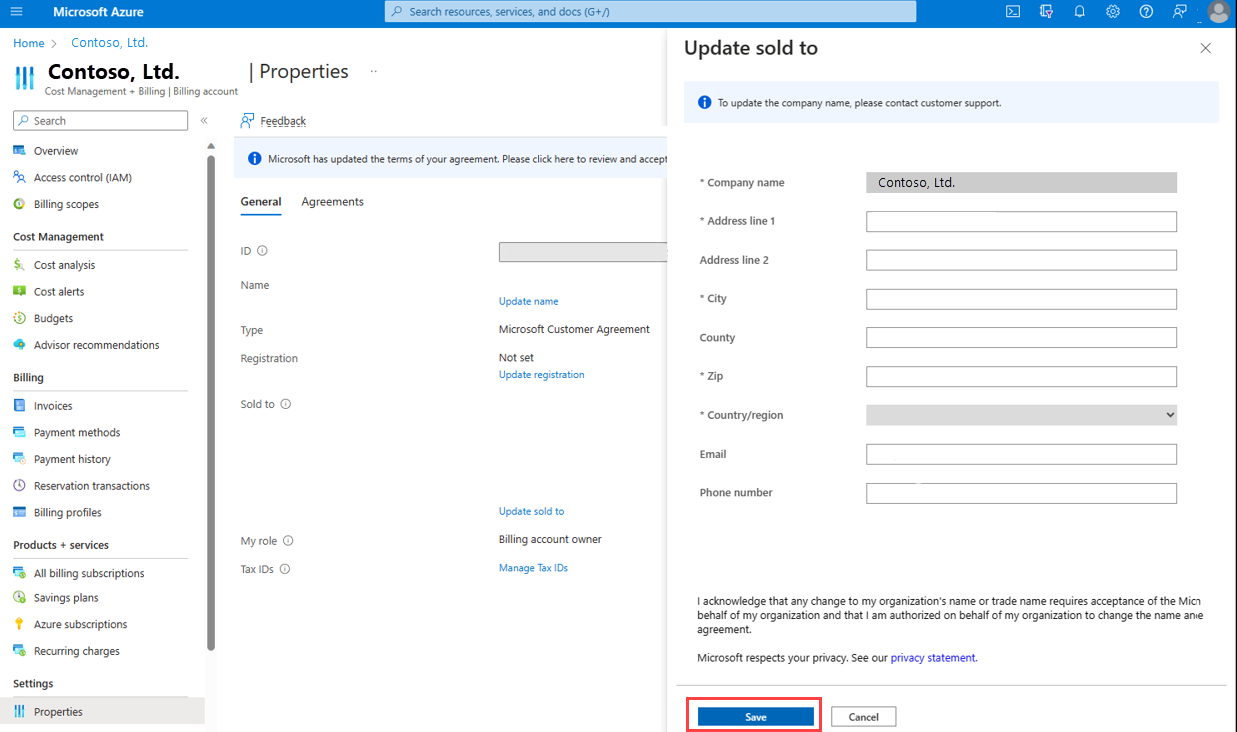Click the Savings plans icon
This screenshot has height=732, width=1237.
[19, 597]
